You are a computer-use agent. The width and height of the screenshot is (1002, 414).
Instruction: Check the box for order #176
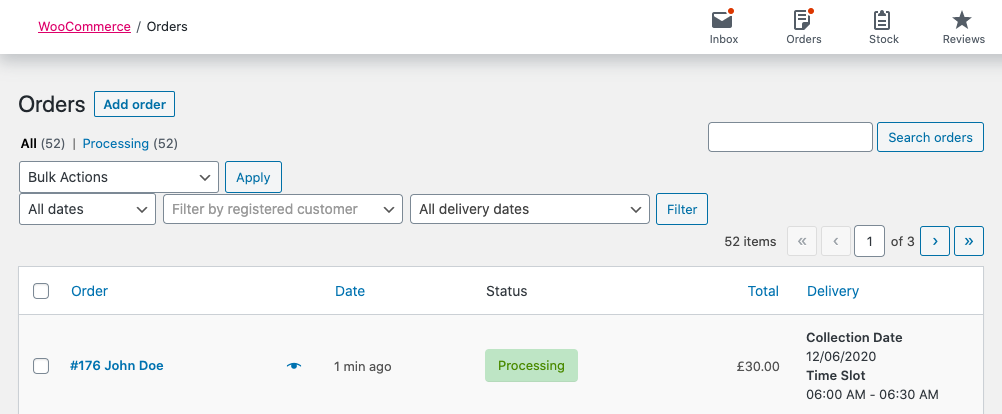pos(41,366)
